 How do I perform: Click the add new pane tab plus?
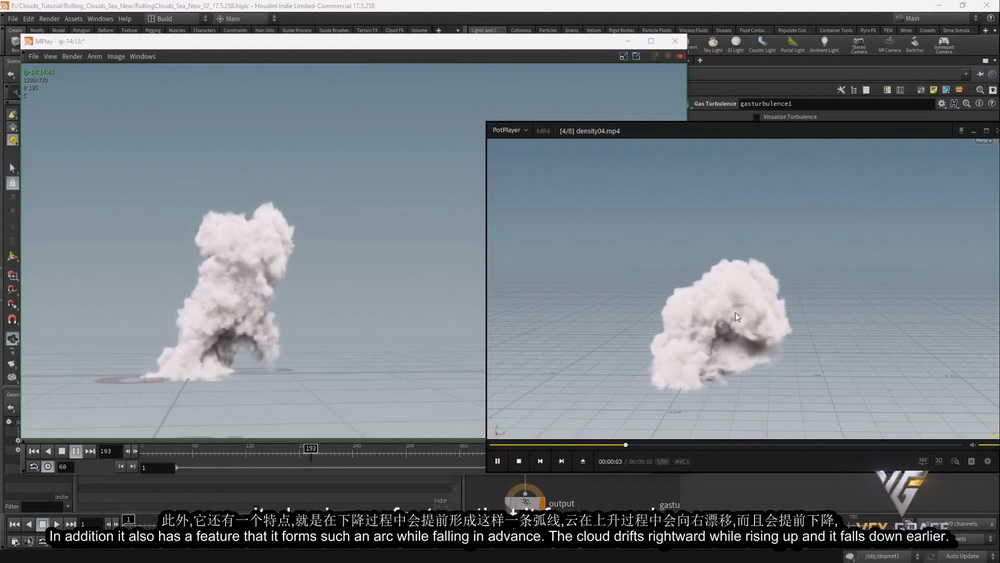point(700,61)
